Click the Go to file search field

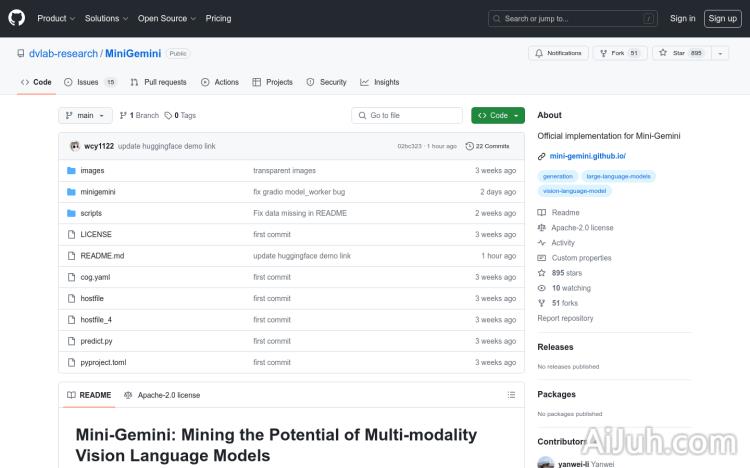[x=407, y=115]
